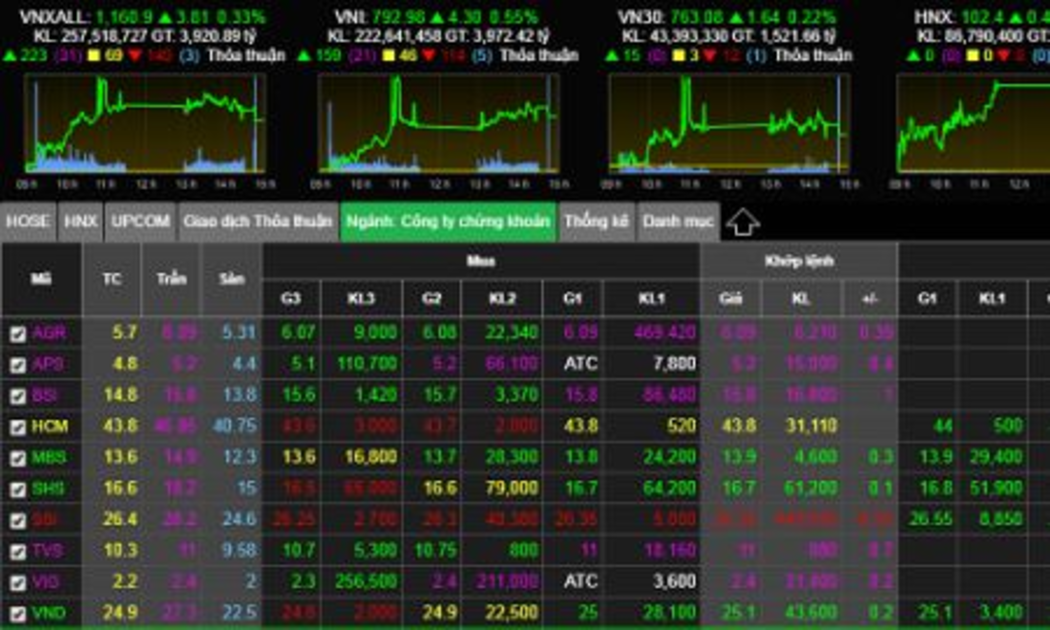Untick the SSI stock checkbox

[x=17, y=520]
